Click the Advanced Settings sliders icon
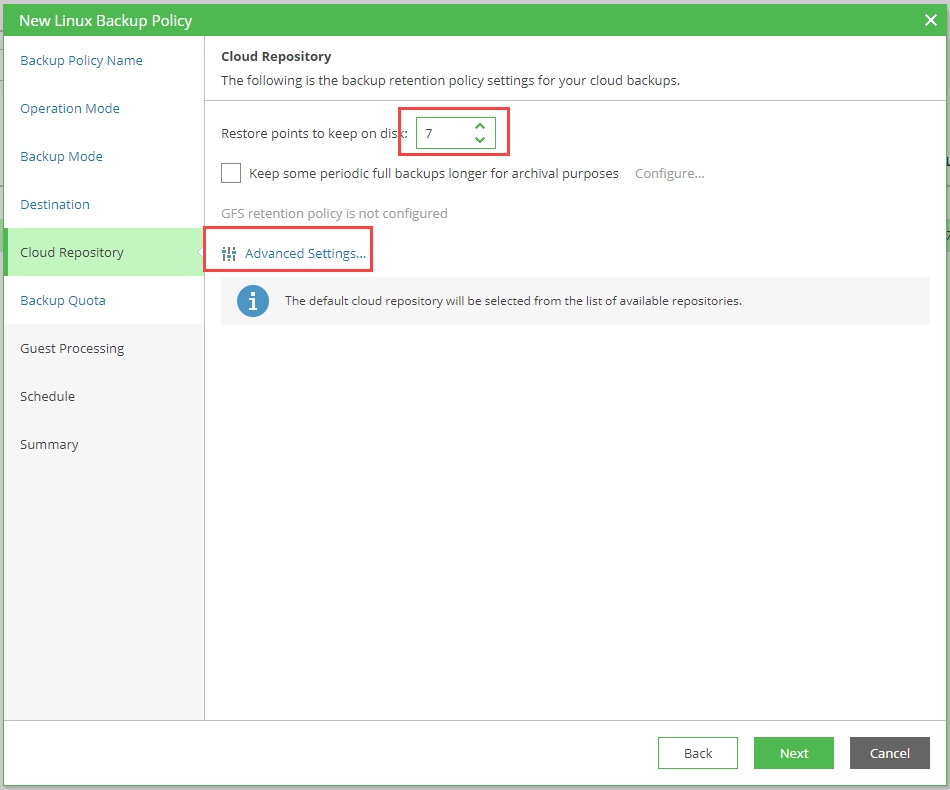Image resolution: width=950 pixels, height=790 pixels. coord(229,254)
